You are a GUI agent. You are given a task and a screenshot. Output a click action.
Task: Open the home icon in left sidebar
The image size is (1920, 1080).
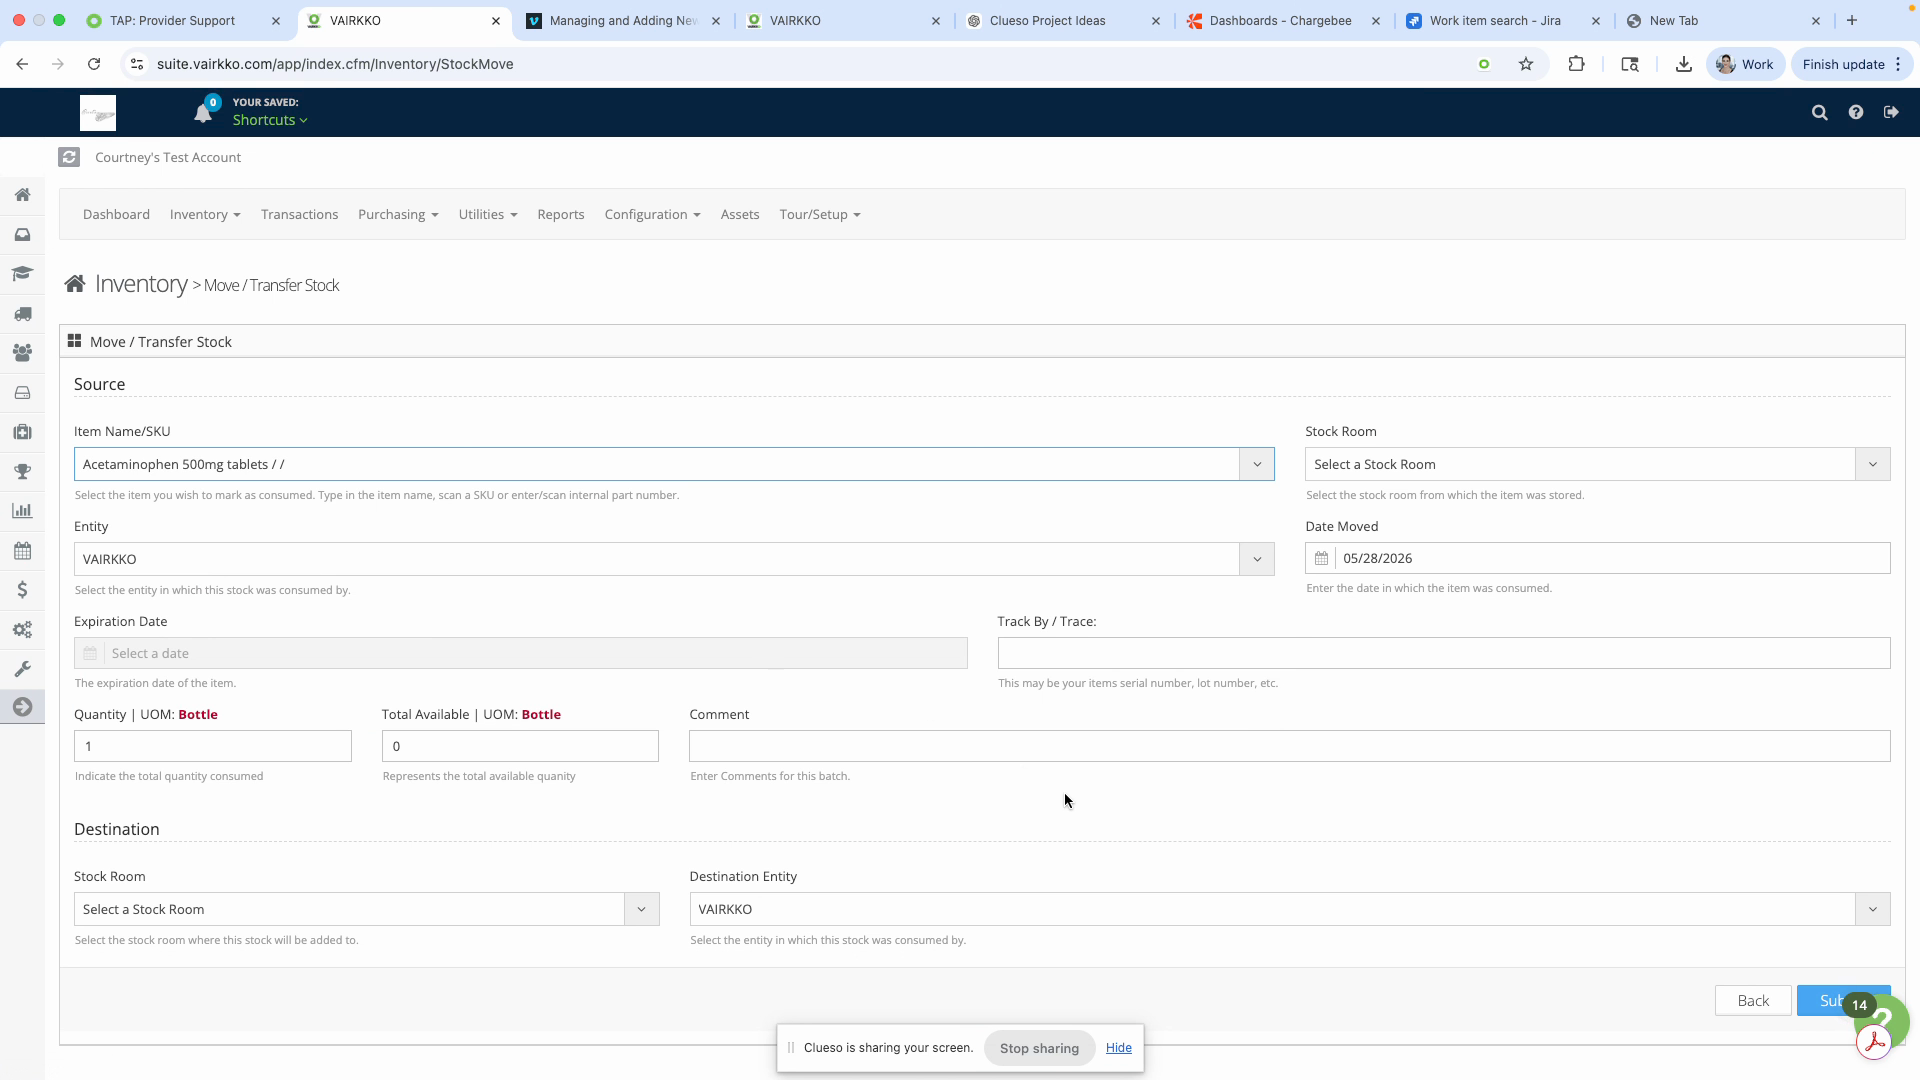[22, 195]
